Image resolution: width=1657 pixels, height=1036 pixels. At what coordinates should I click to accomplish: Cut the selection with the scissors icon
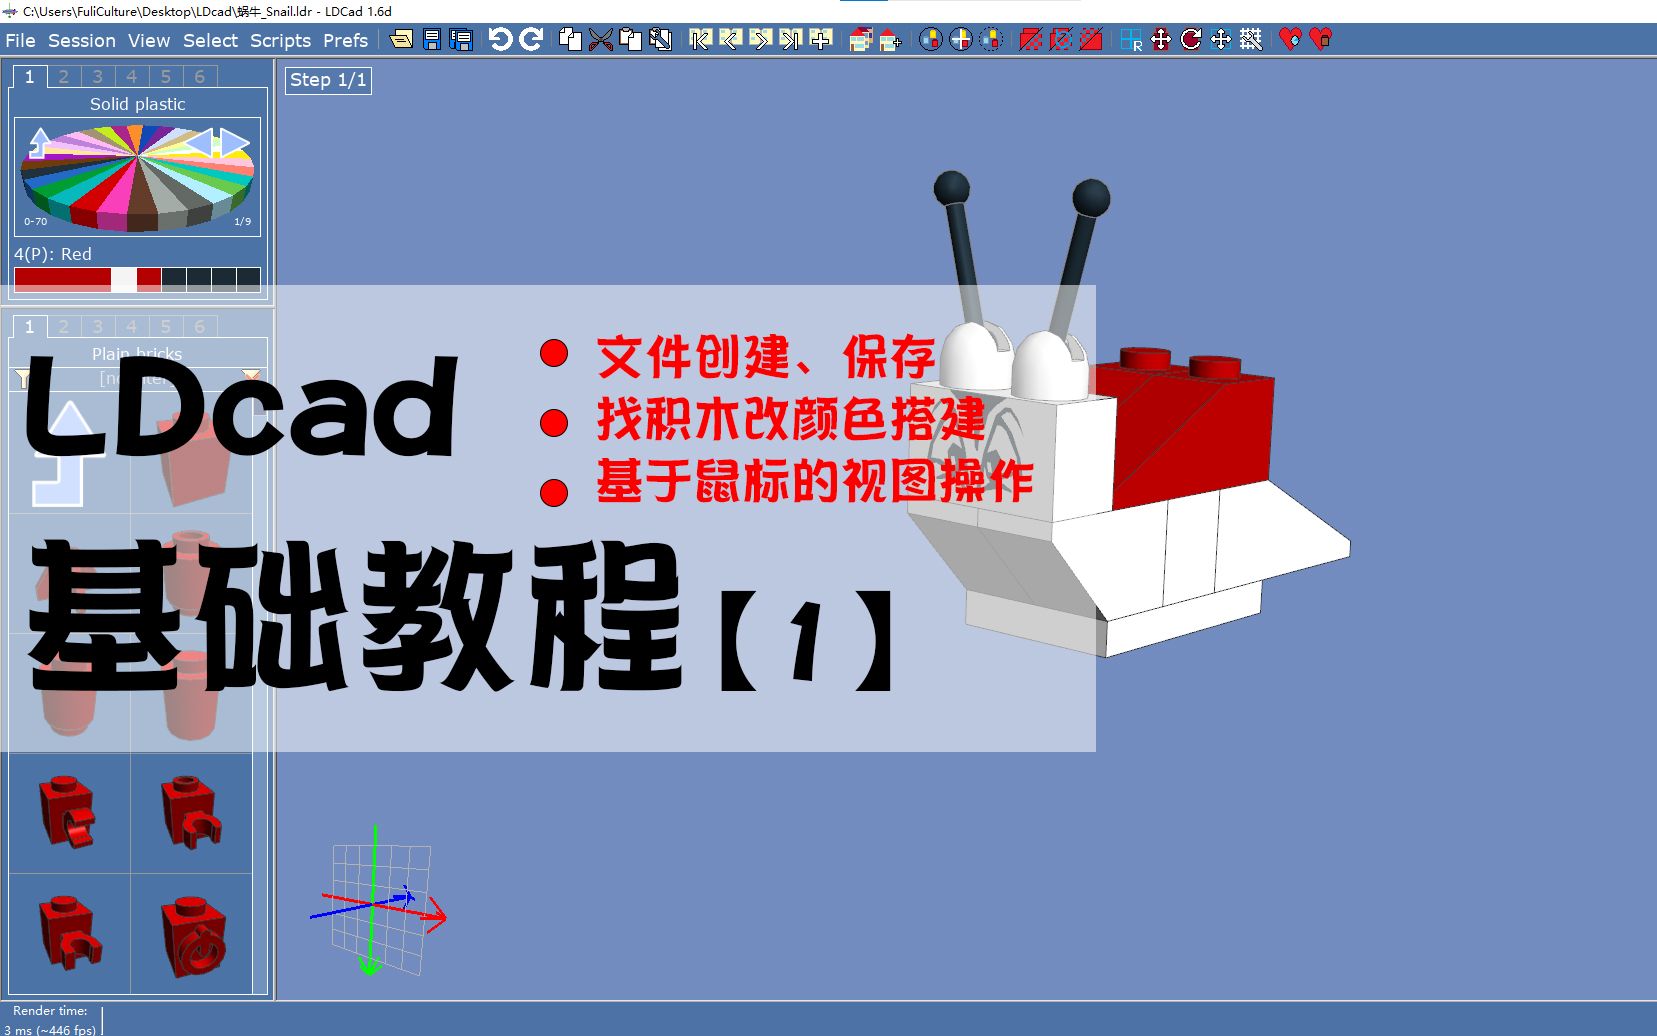coord(600,39)
